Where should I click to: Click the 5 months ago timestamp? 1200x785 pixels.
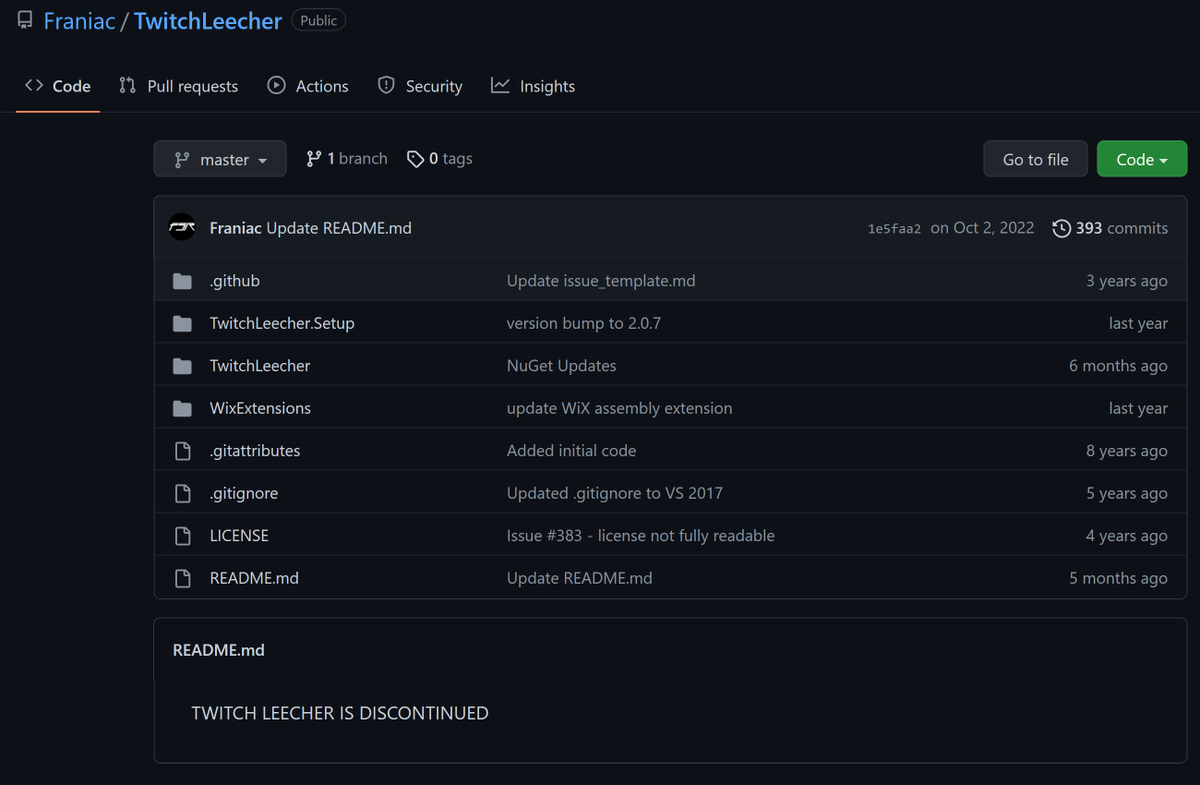[x=1118, y=578]
